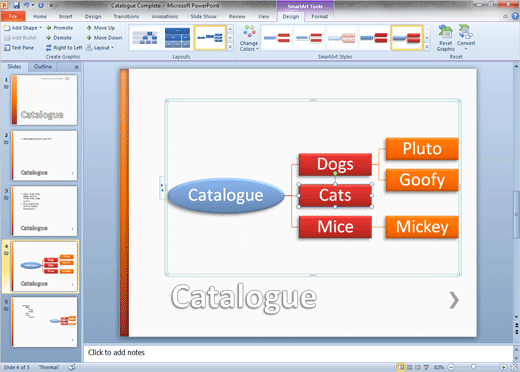Start Slide Show from status bar icon

click(426, 367)
